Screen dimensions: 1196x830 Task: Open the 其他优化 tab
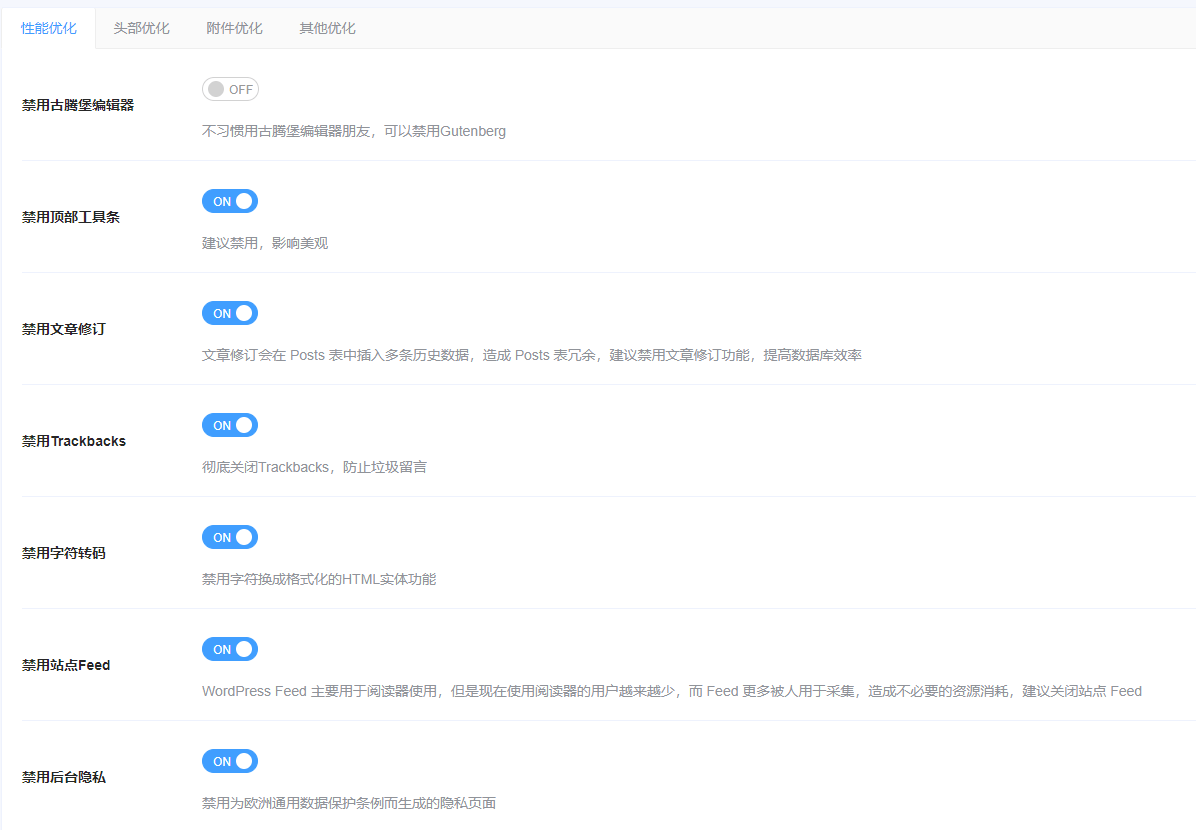(327, 28)
